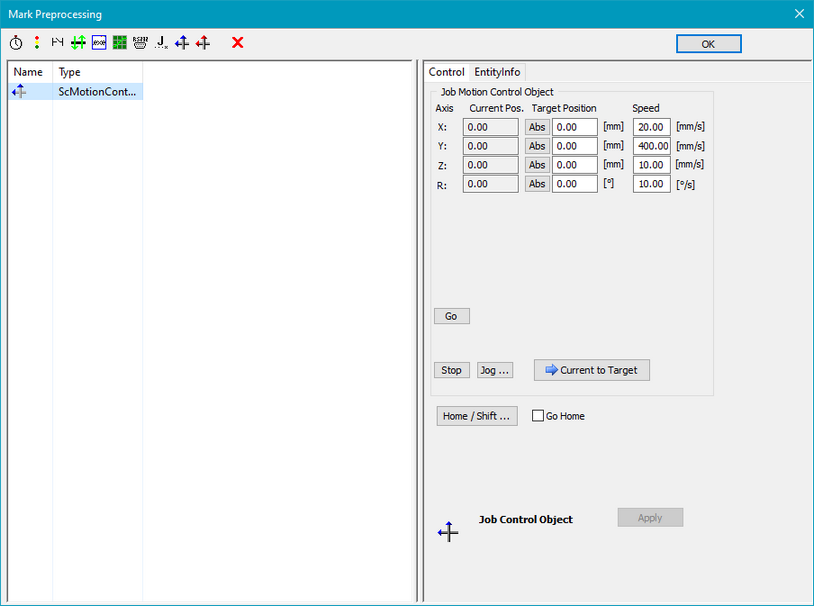Image resolution: width=814 pixels, height=606 pixels.
Task: Click the stopwatch timer icon in toolbar
Action: [16, 43]
